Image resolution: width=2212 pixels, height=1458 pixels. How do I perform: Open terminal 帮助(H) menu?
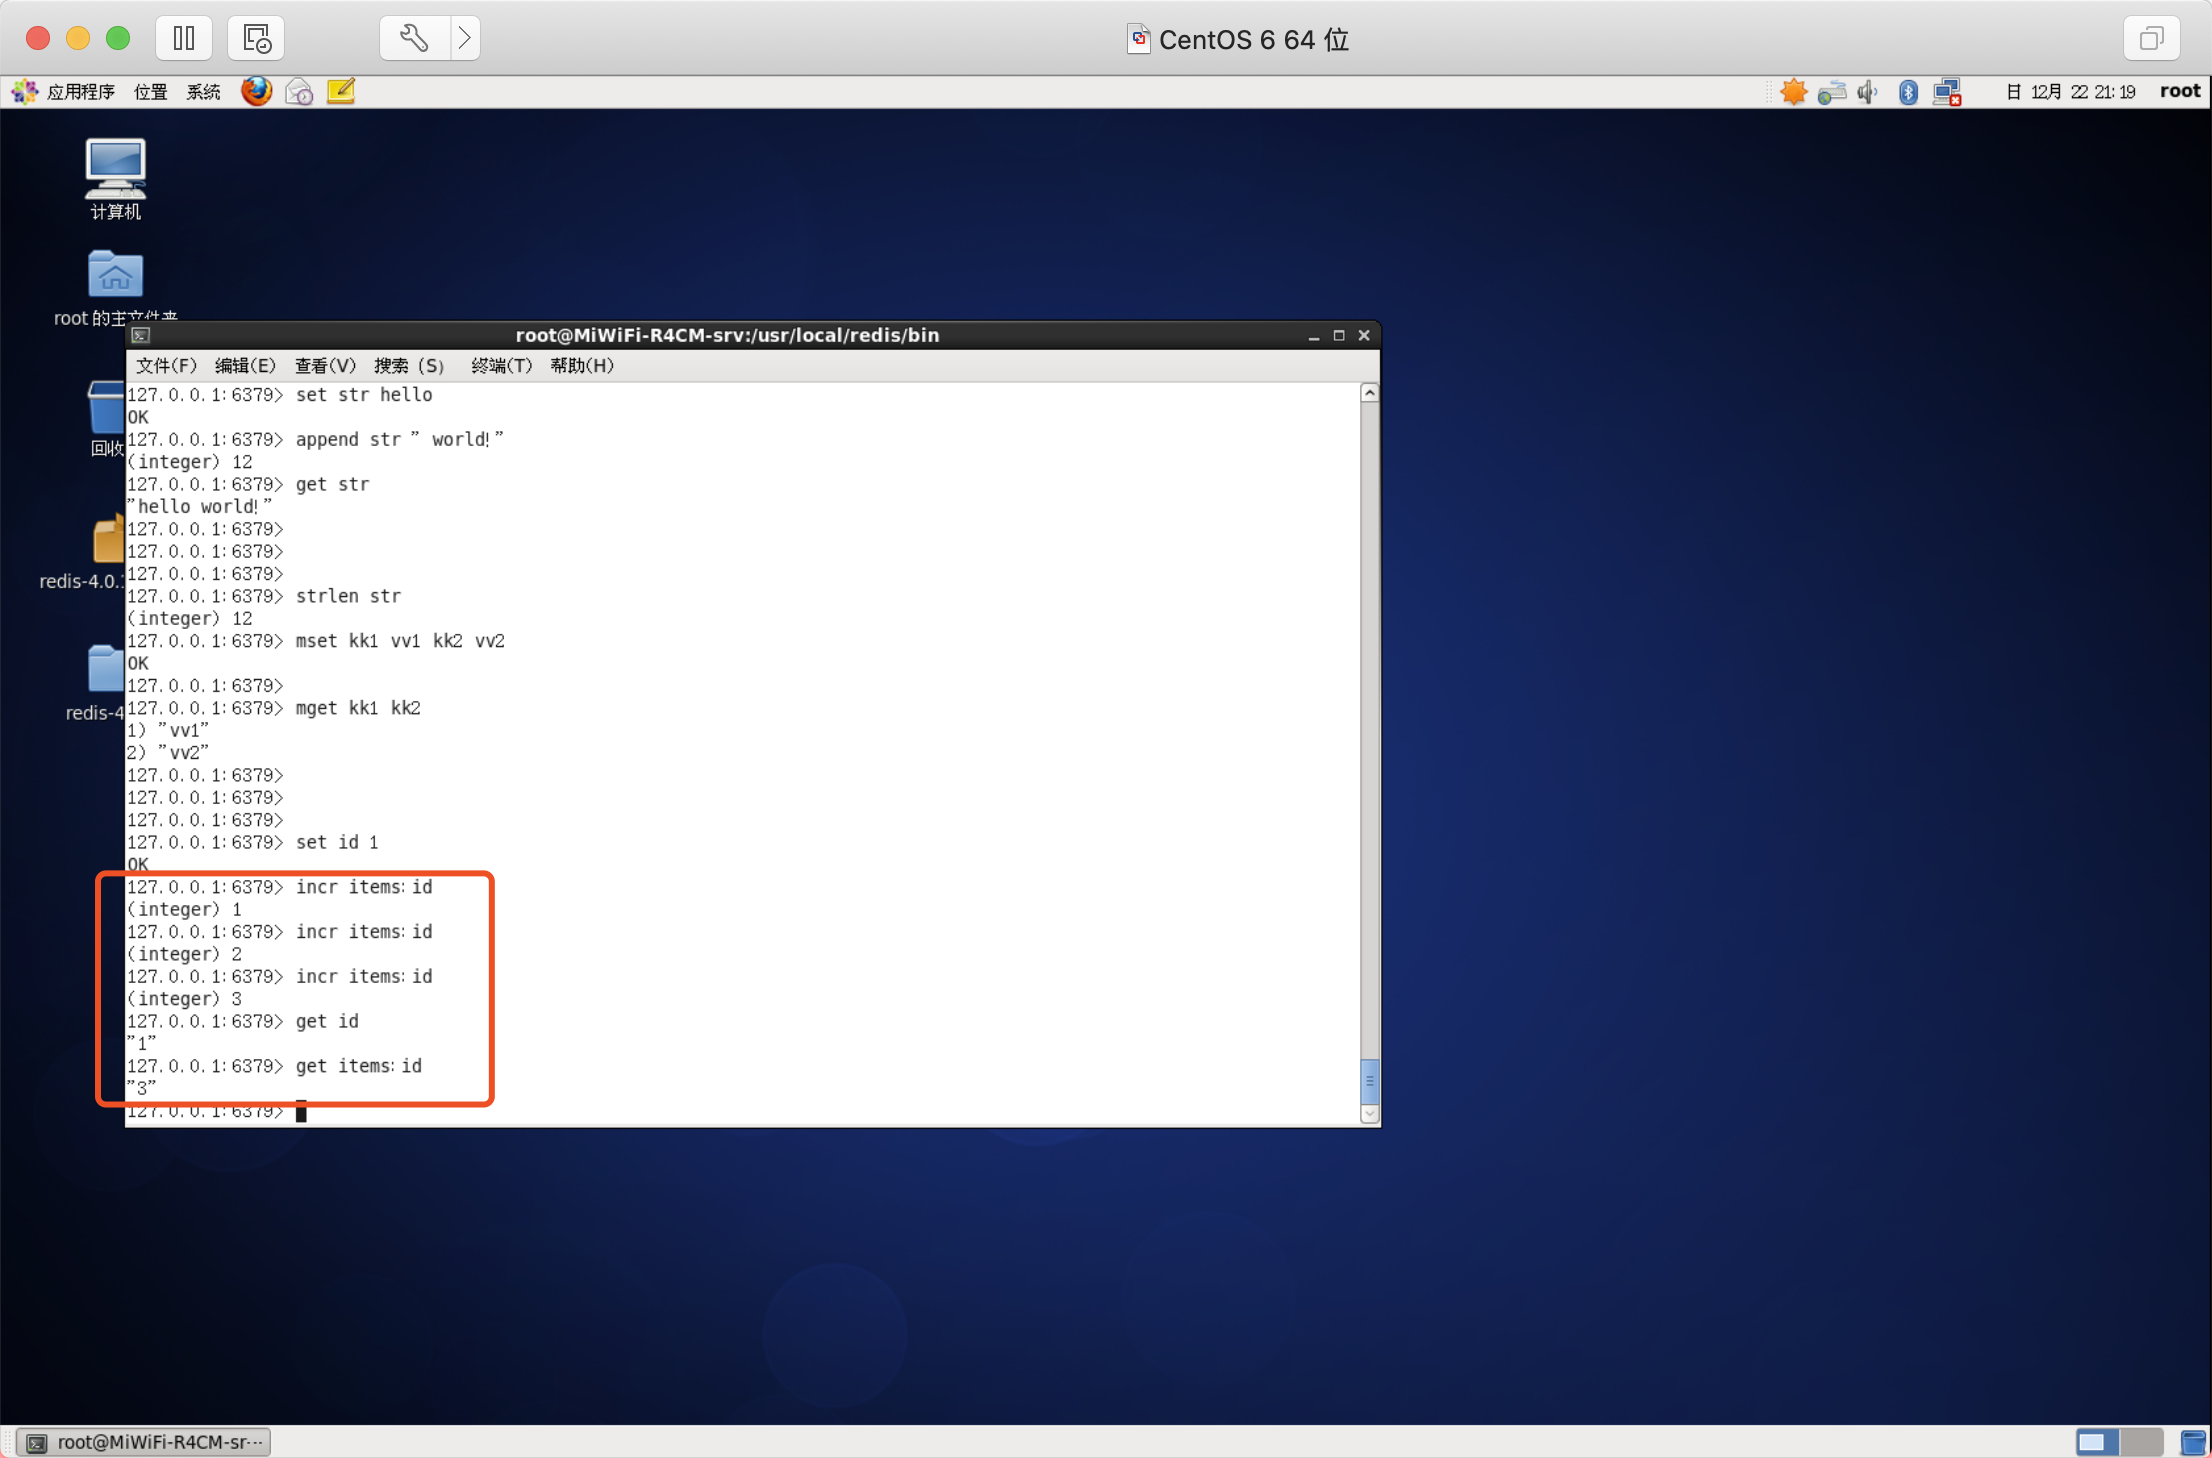tap(582, 365)
